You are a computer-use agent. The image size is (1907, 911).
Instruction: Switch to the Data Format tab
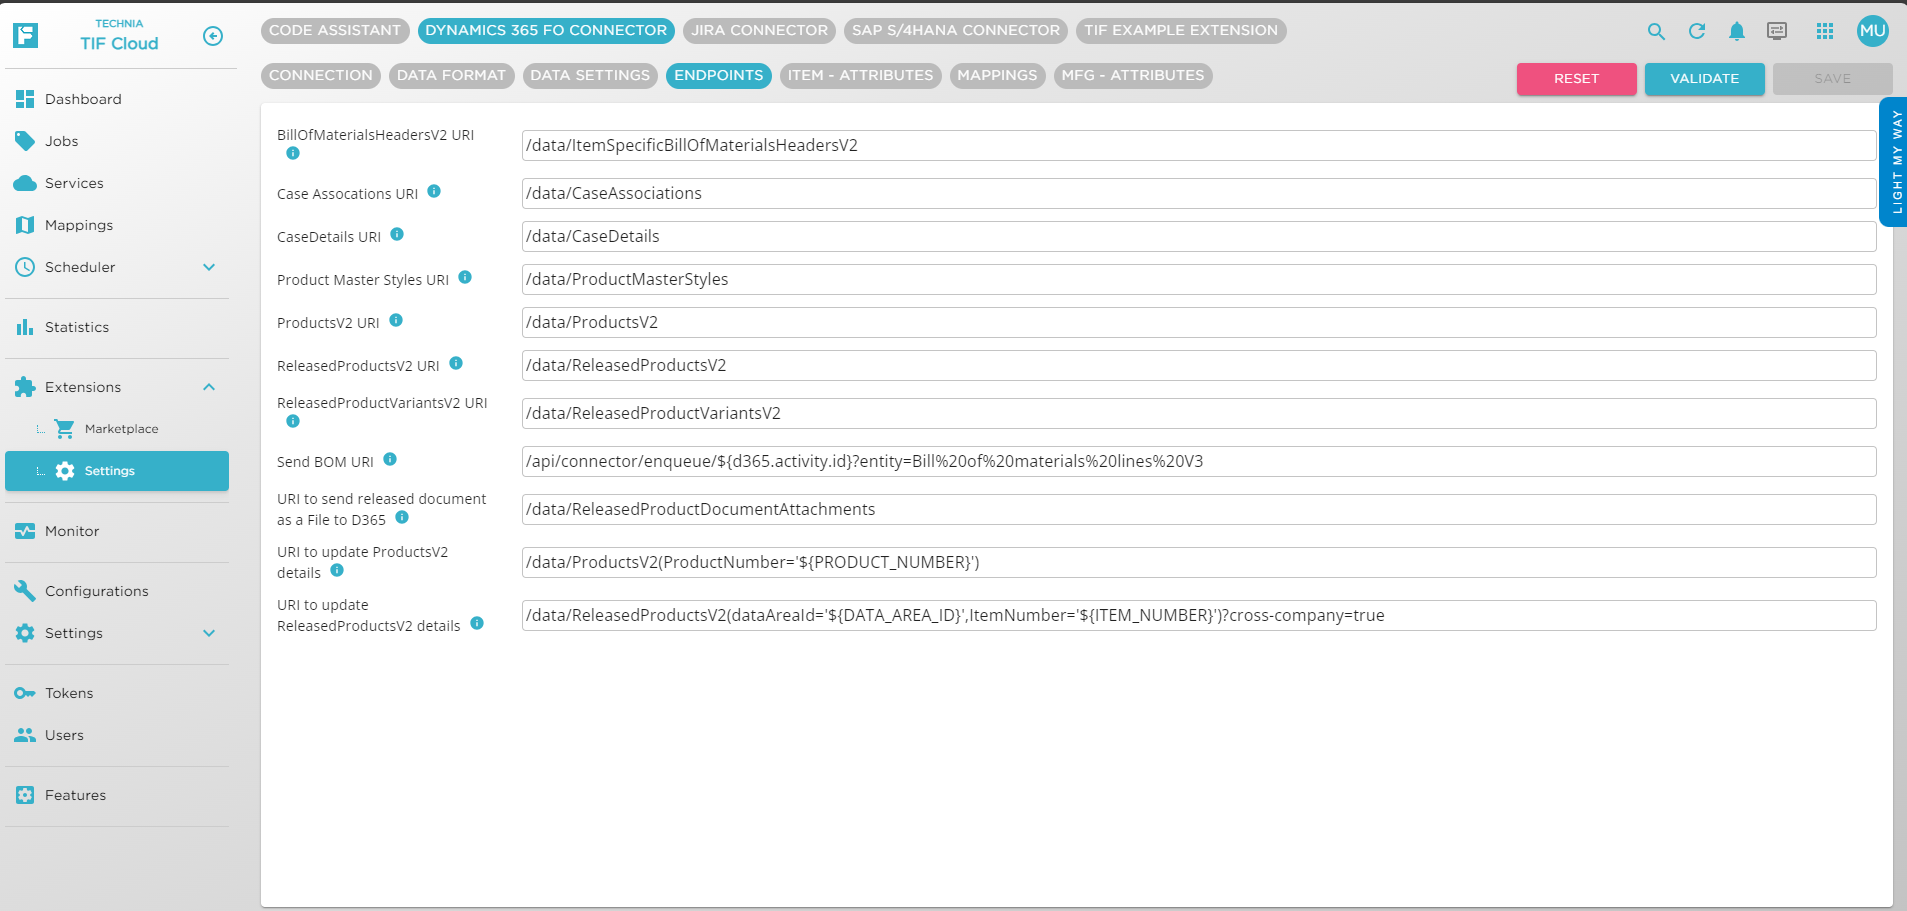[x=451, y=76]
